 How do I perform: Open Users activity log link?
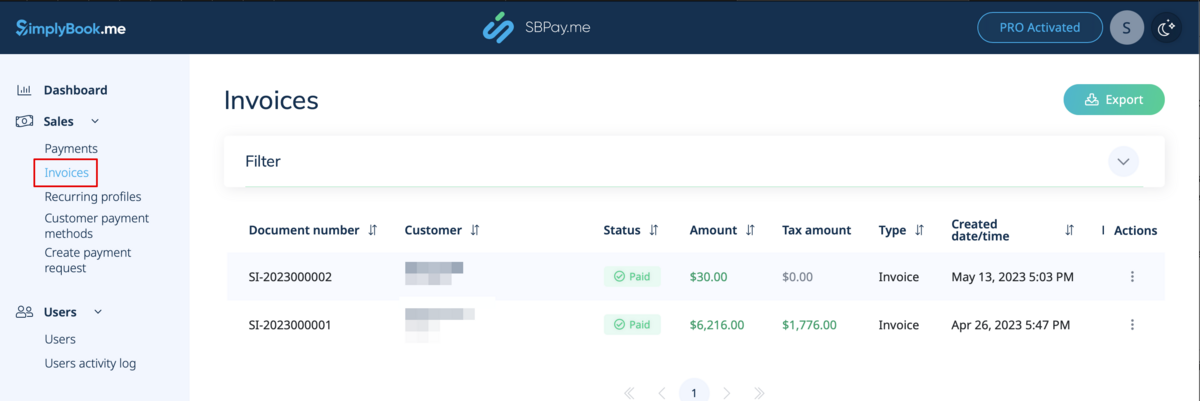90,363
